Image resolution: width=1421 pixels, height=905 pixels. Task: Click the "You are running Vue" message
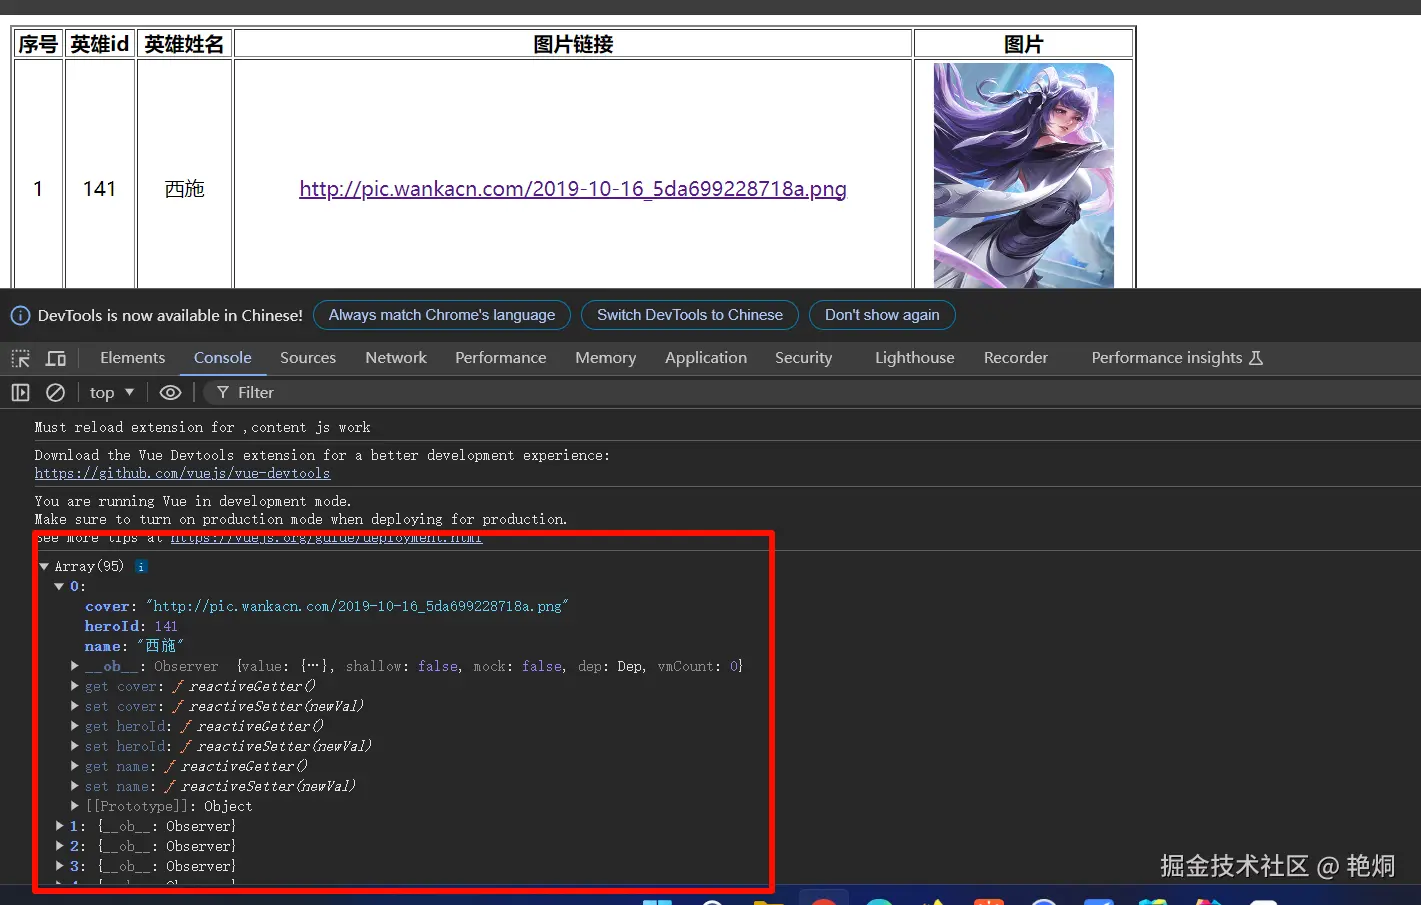click(192, 502)
